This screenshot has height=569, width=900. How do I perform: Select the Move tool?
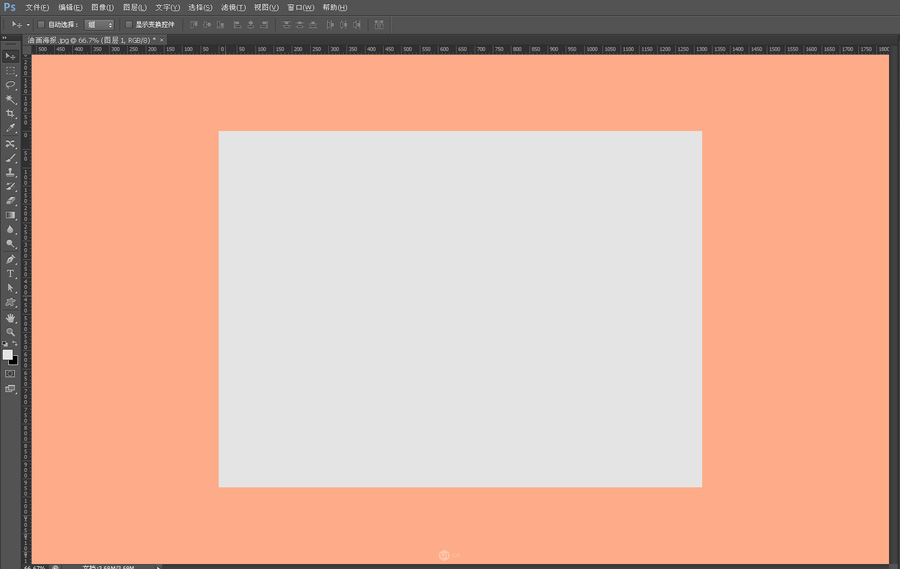pyautogui.click(x=10, y=56)
